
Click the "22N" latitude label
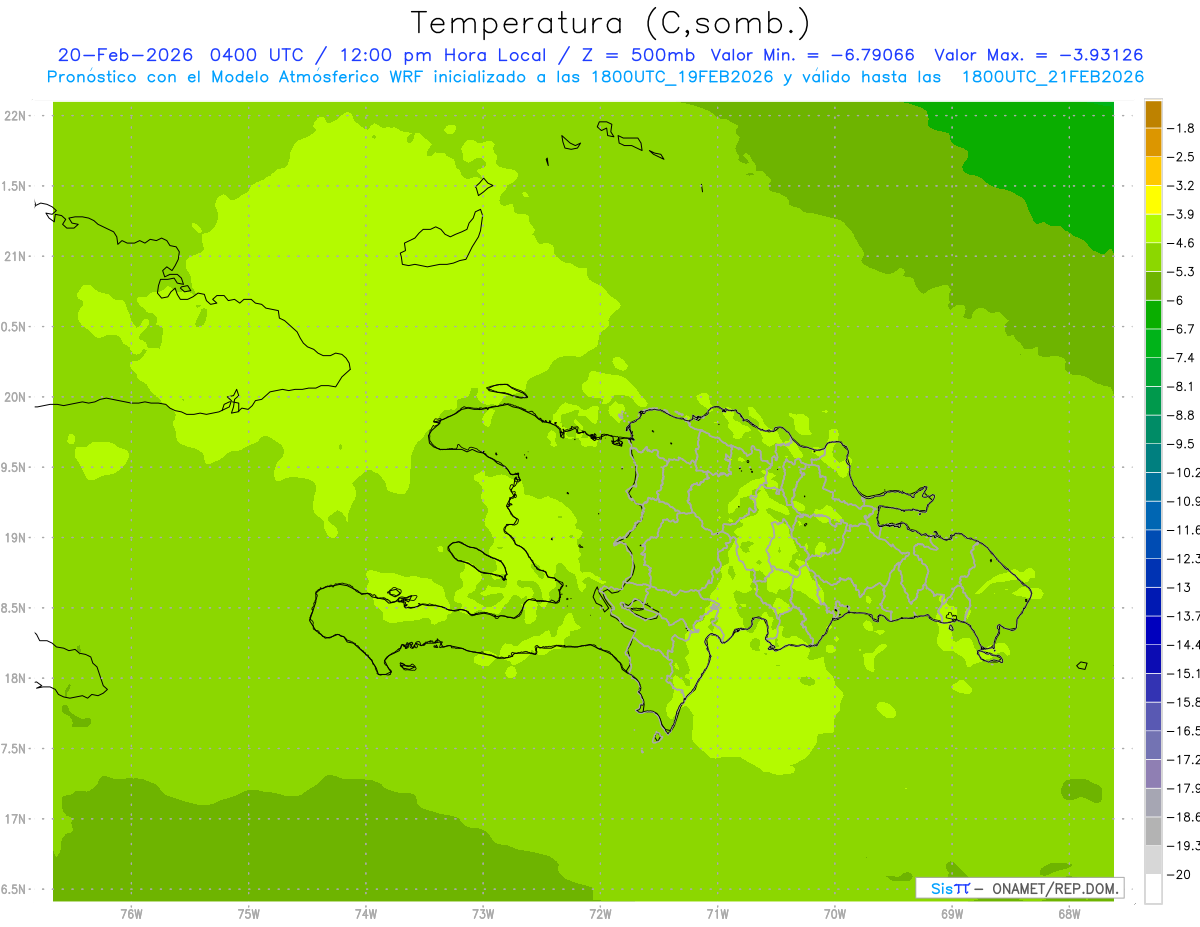16,116
